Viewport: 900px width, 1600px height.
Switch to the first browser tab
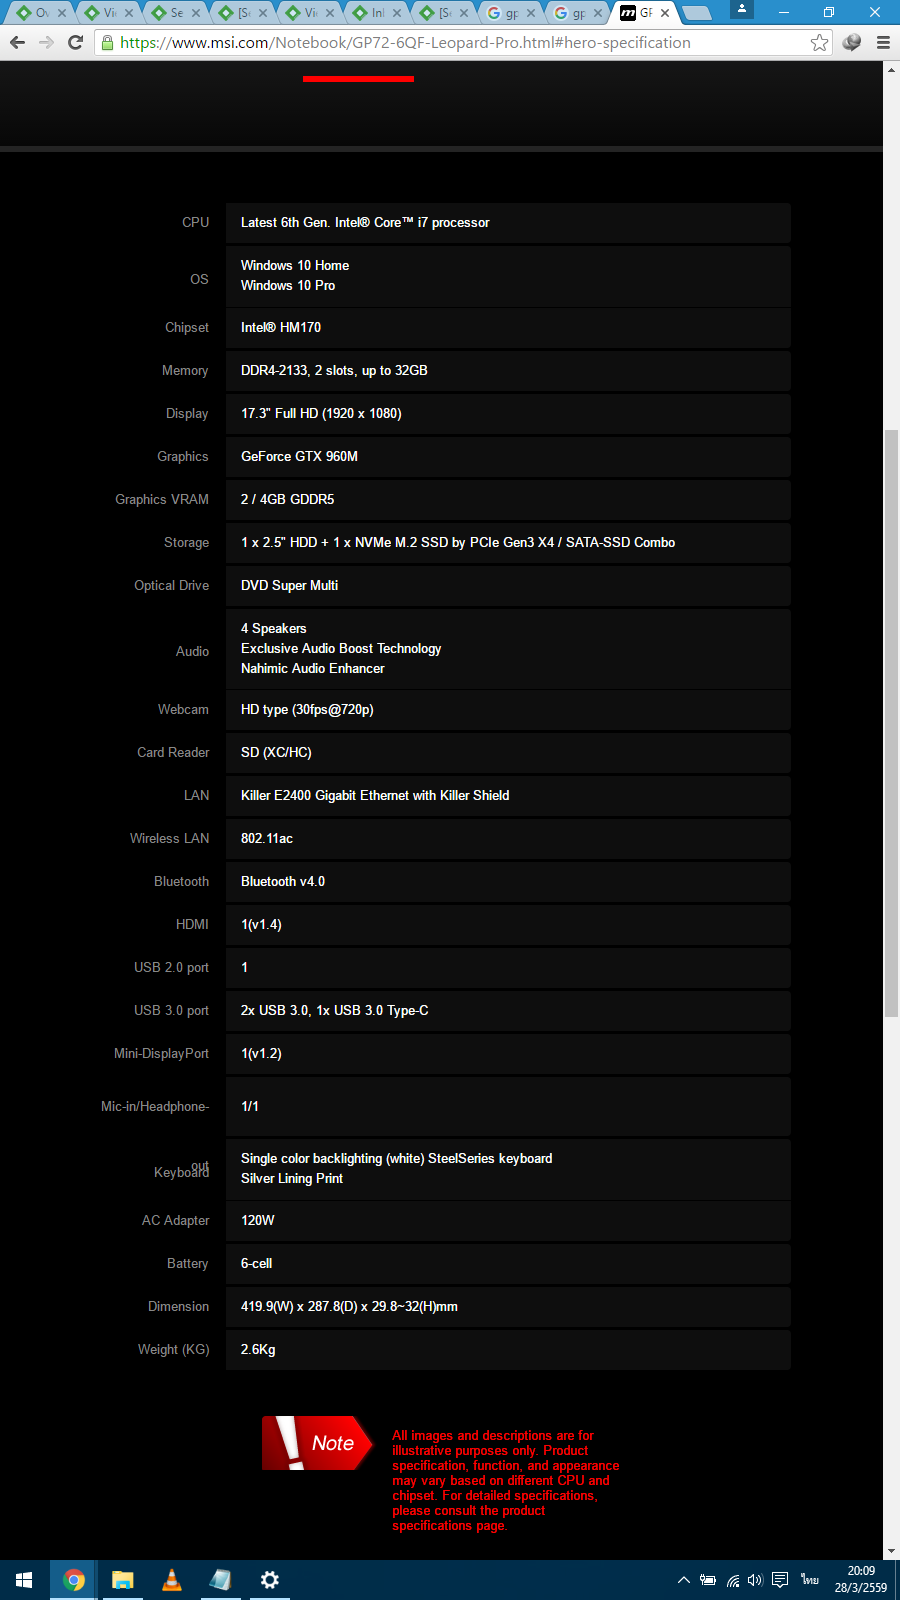(x=38, y=13)
